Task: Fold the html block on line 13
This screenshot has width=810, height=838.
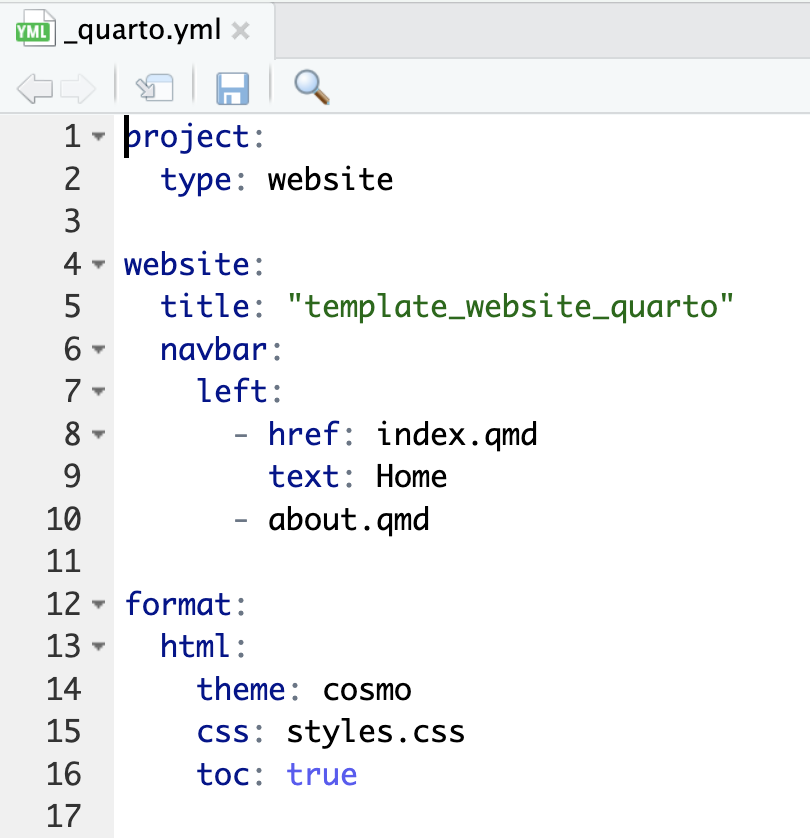Action: pos(98,647)
